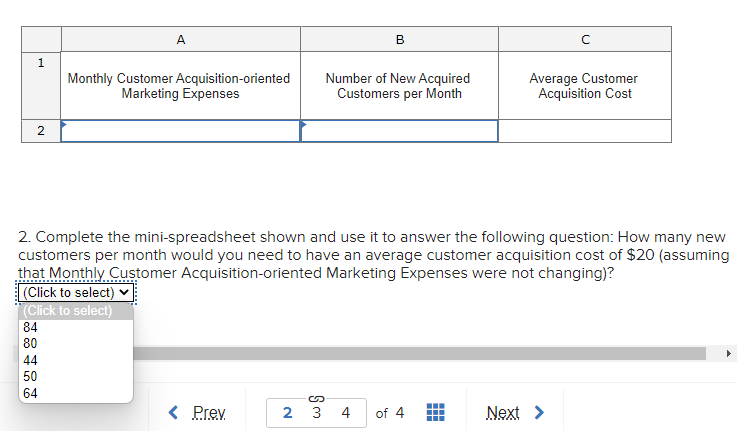Click 'Average Customer Acquisition Cost' header cell
737x431 pixels.
tap(585, 86)
